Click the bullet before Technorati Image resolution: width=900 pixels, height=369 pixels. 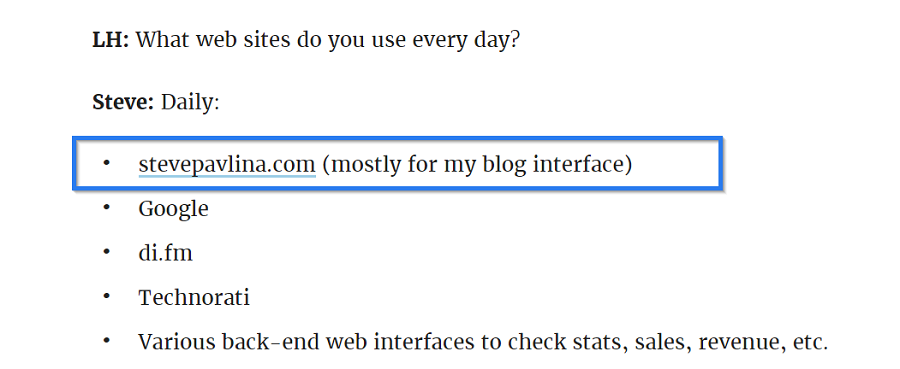(106, 297)
